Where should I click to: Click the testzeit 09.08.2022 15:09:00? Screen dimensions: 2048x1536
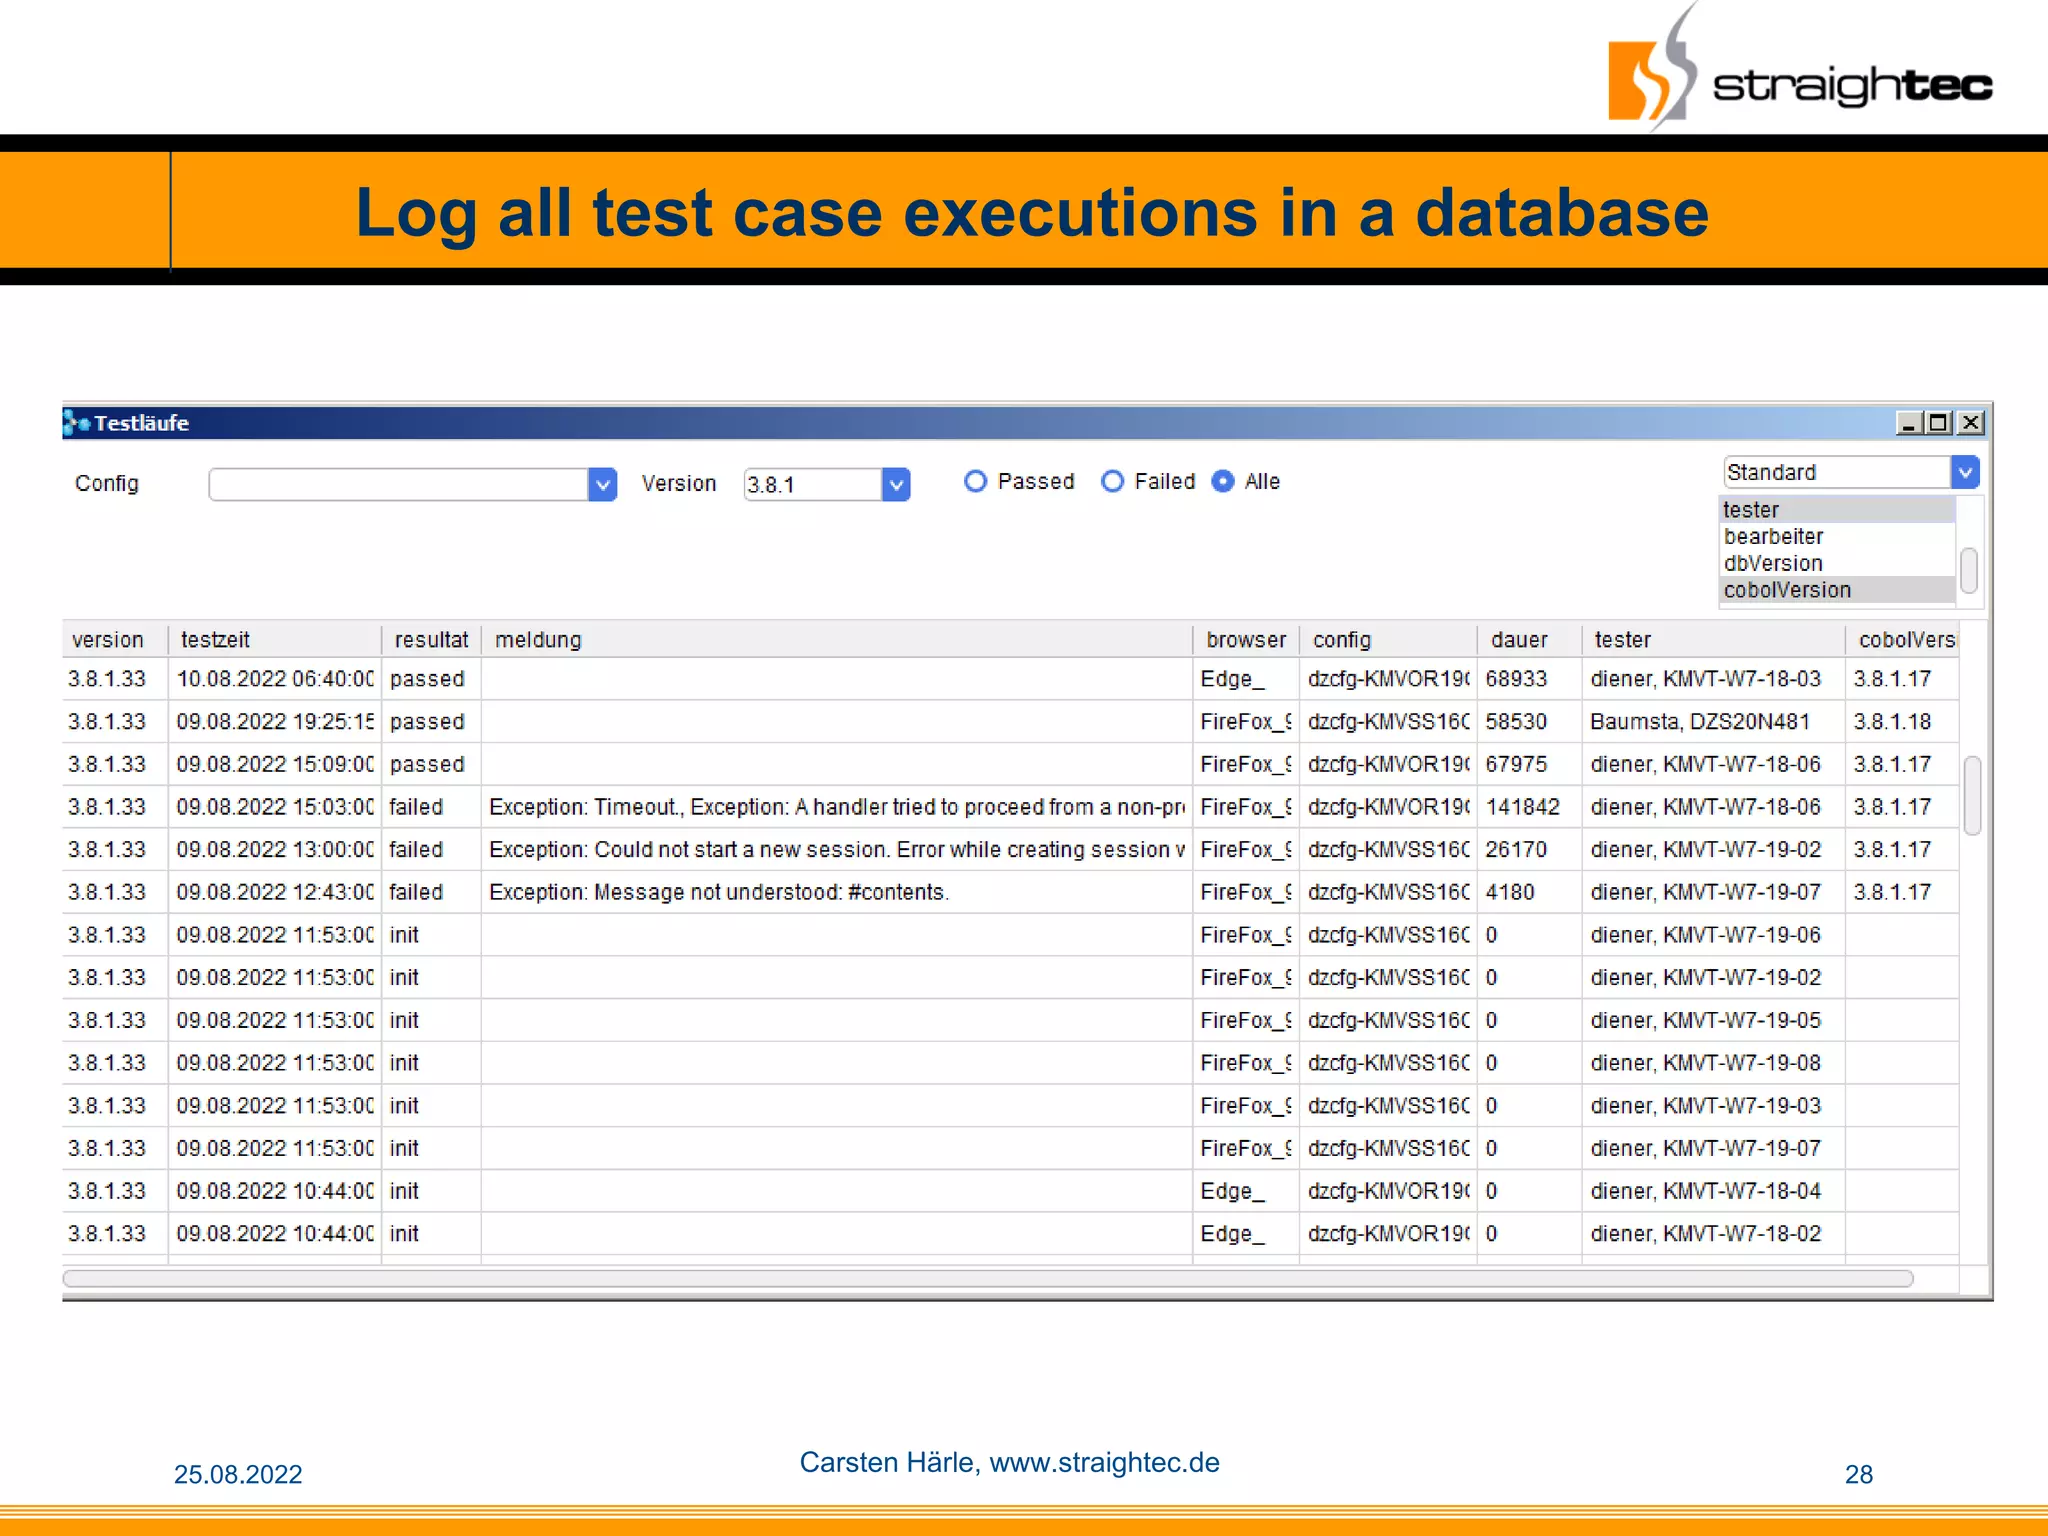pyautogui.click(x=275, y=764)
